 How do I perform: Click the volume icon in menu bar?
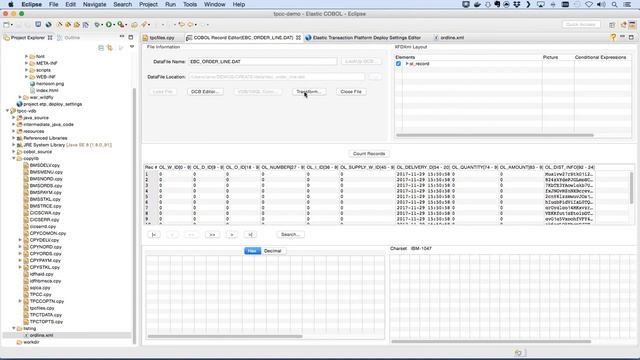click(601, 4)
